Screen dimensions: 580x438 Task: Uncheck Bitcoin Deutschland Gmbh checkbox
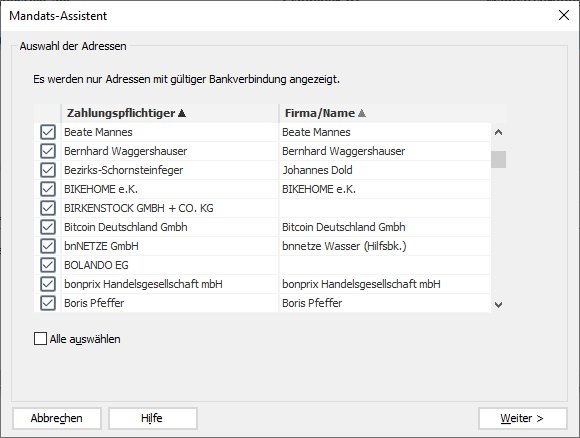(48, 227)
